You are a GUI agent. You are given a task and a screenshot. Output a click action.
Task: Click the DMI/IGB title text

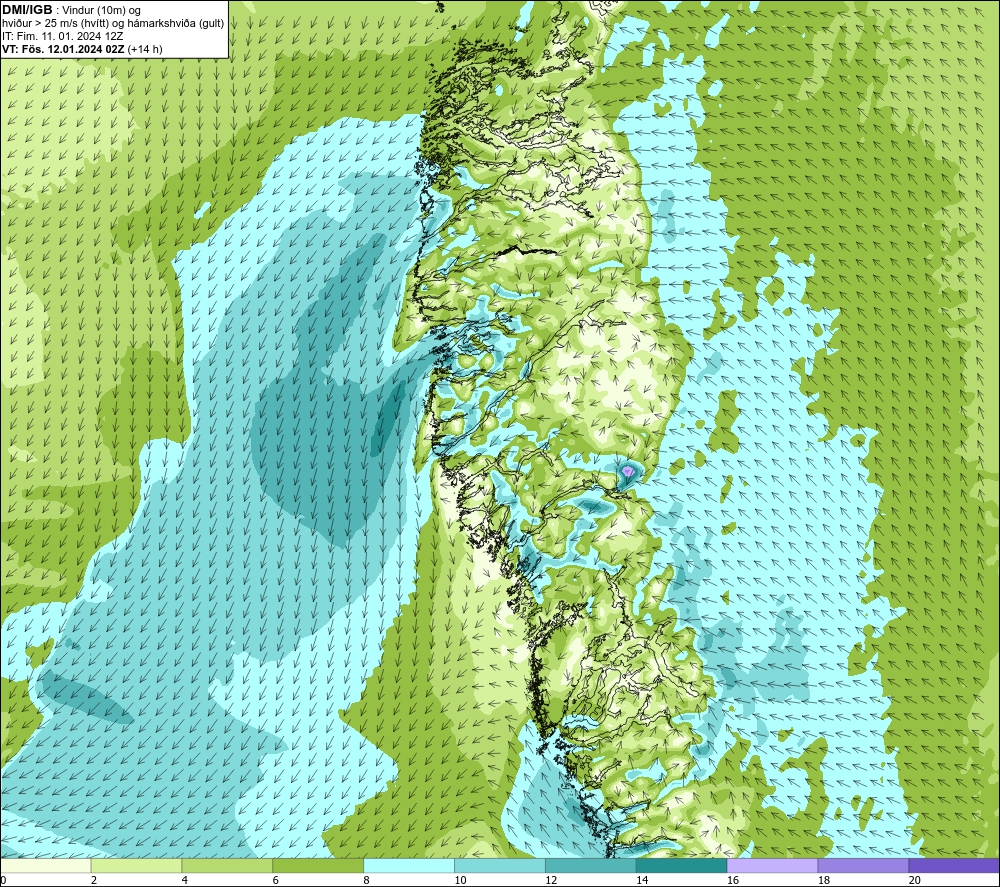point(27,10)
